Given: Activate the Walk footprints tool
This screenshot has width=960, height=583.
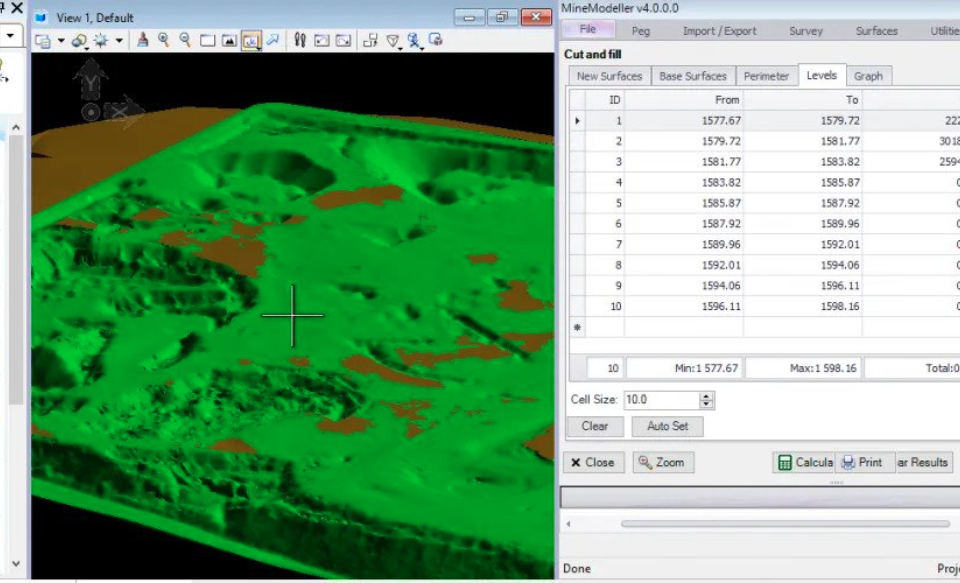Looking at the screenshot, I should click(299, 41).
